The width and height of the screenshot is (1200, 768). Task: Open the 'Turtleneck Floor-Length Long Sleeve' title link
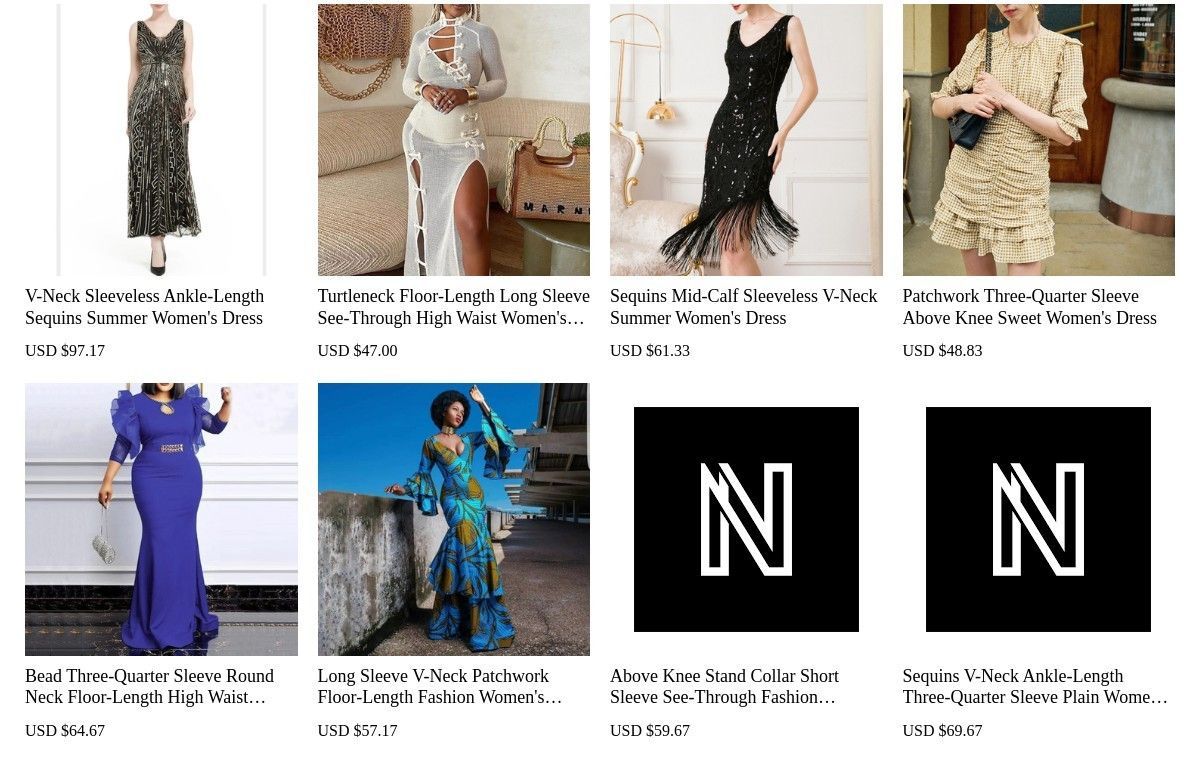(454, 307)
